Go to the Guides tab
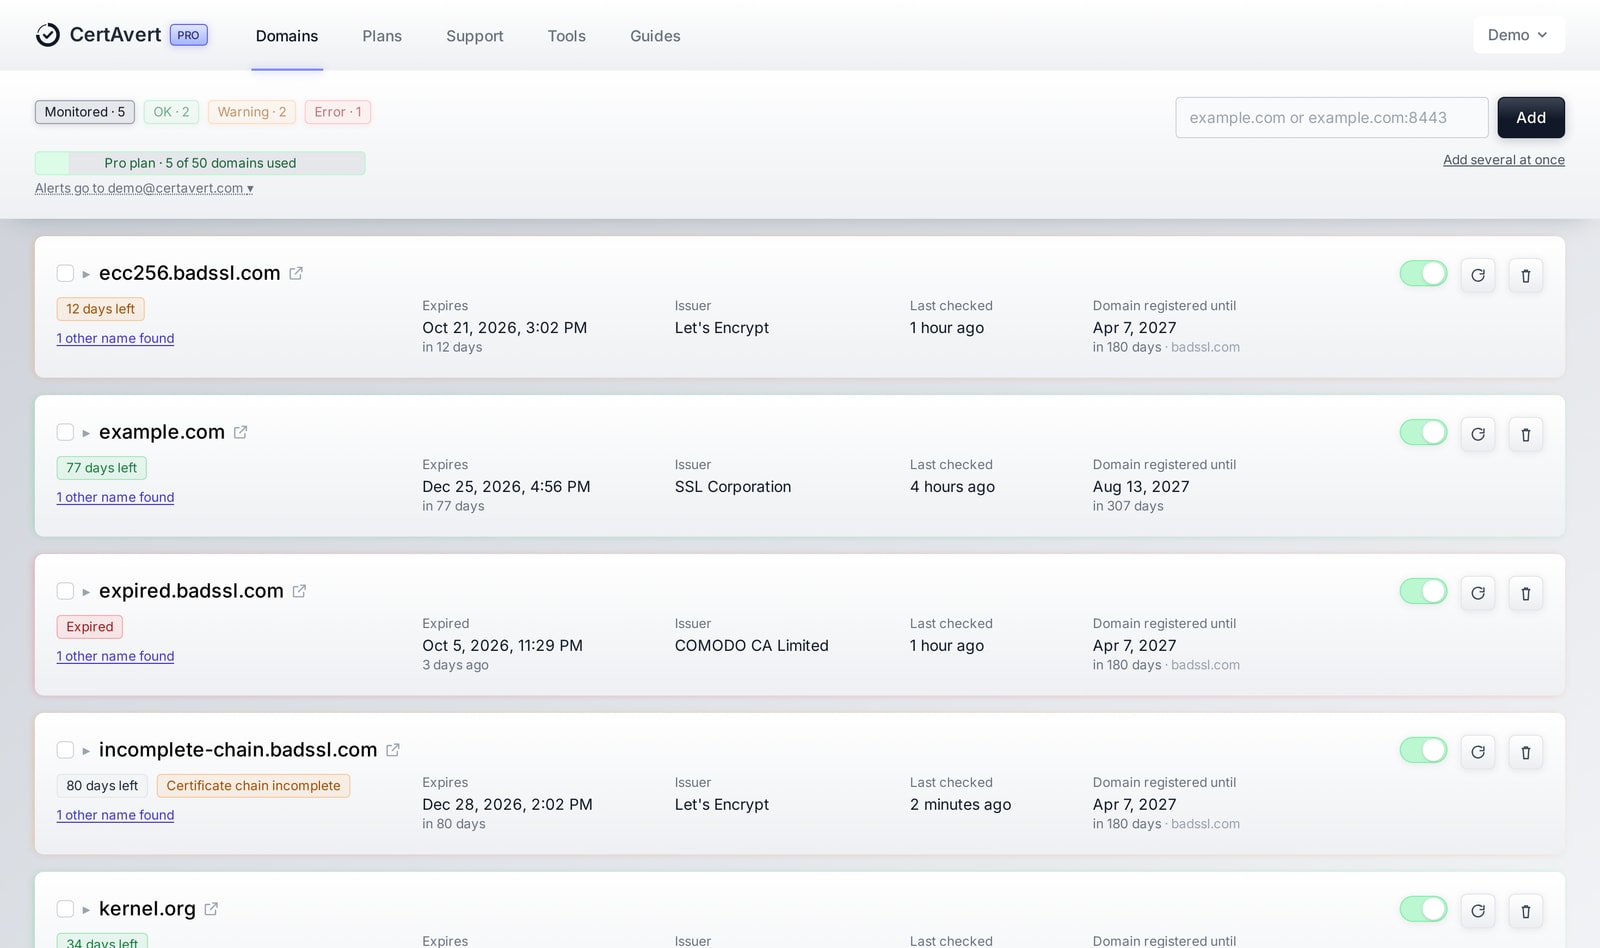Image resolution: width=1600 pixels, height=948 pixels. tap(655, 36)
